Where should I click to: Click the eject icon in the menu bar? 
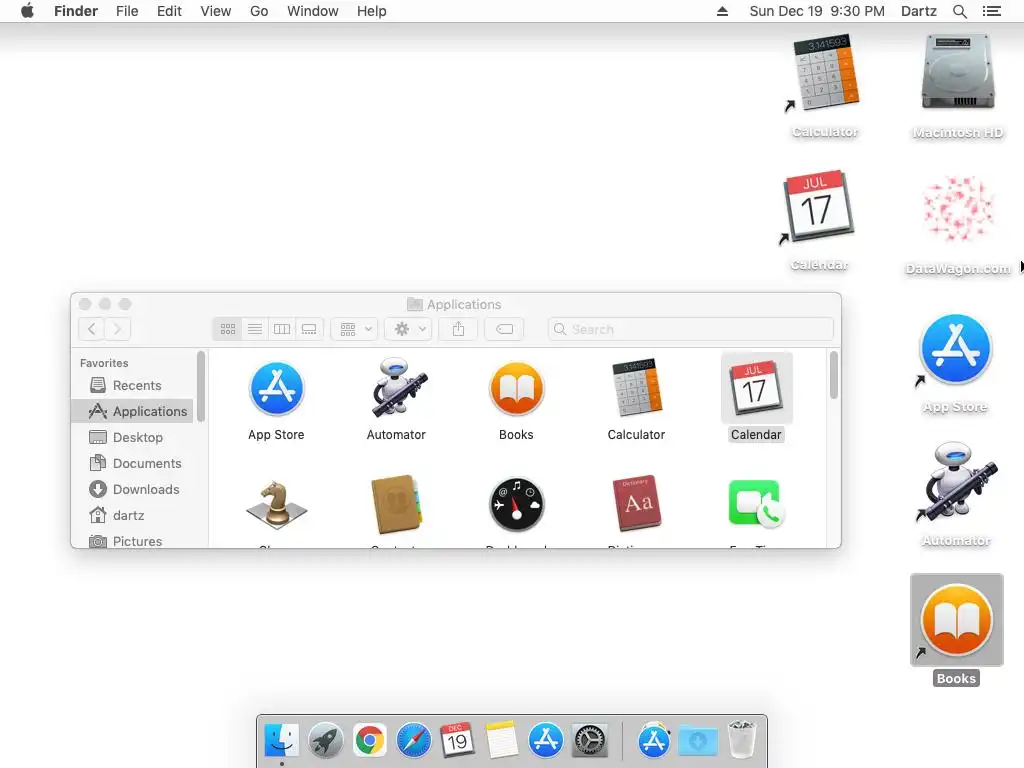722,11
